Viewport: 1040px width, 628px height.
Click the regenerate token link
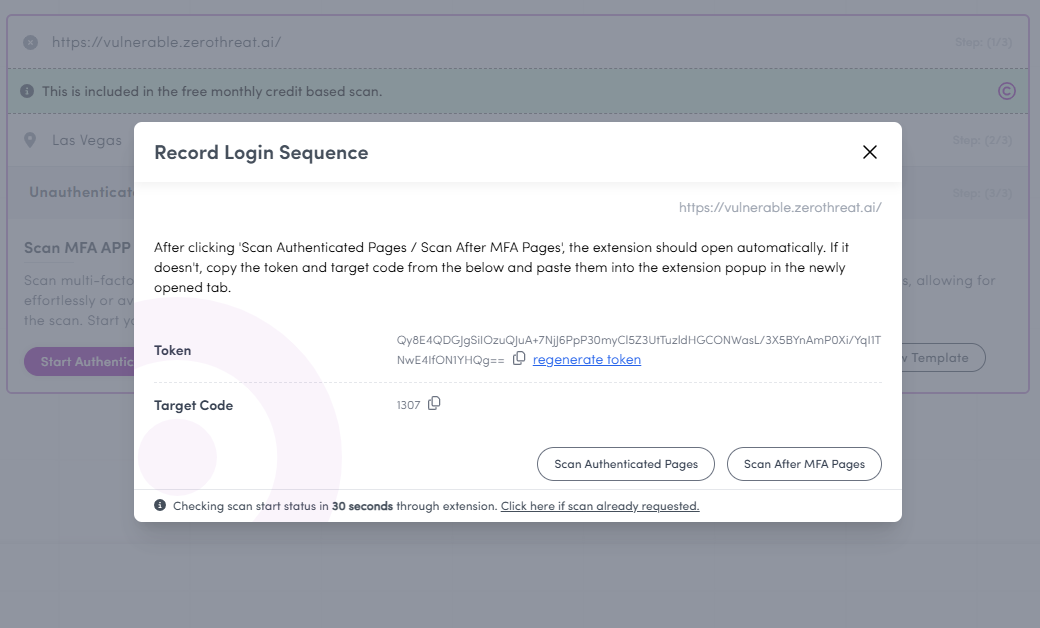coord(586,360)
